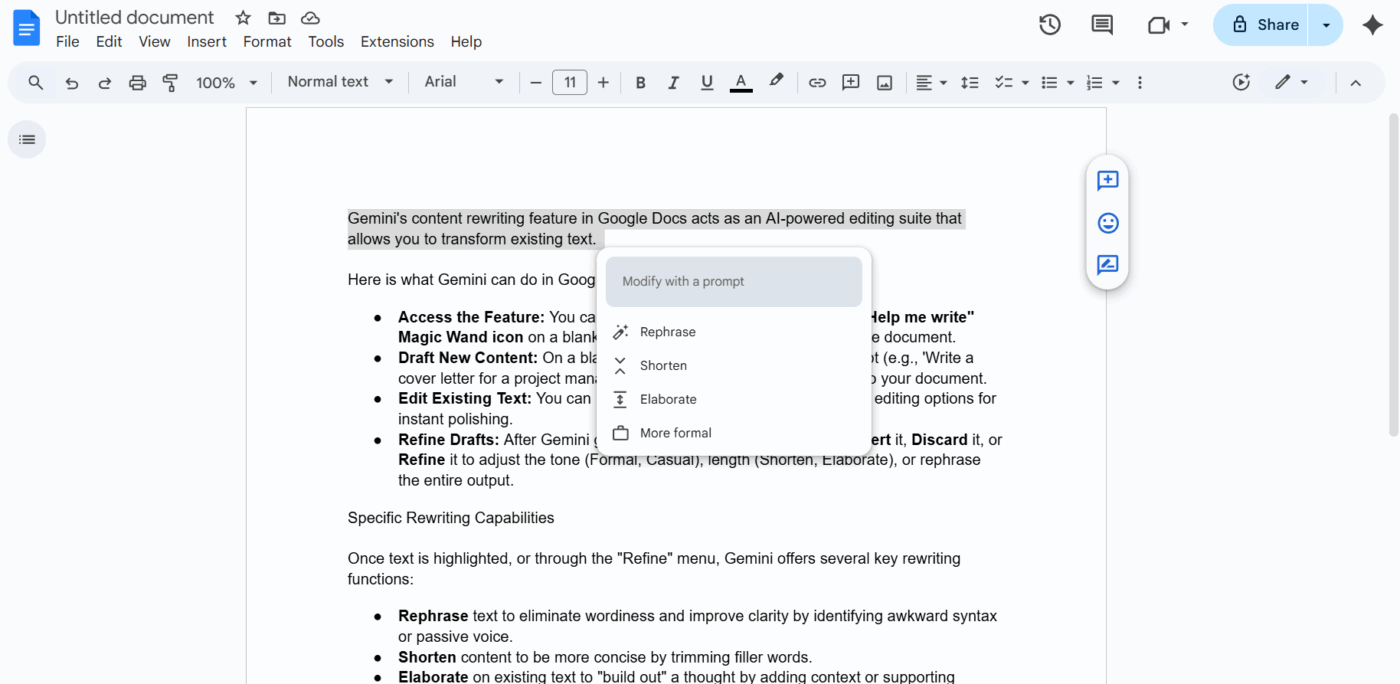Click the Modify with a prompt field
Image resolution: width=1400 pixels, height=684 pixels.
pos(733,282)
